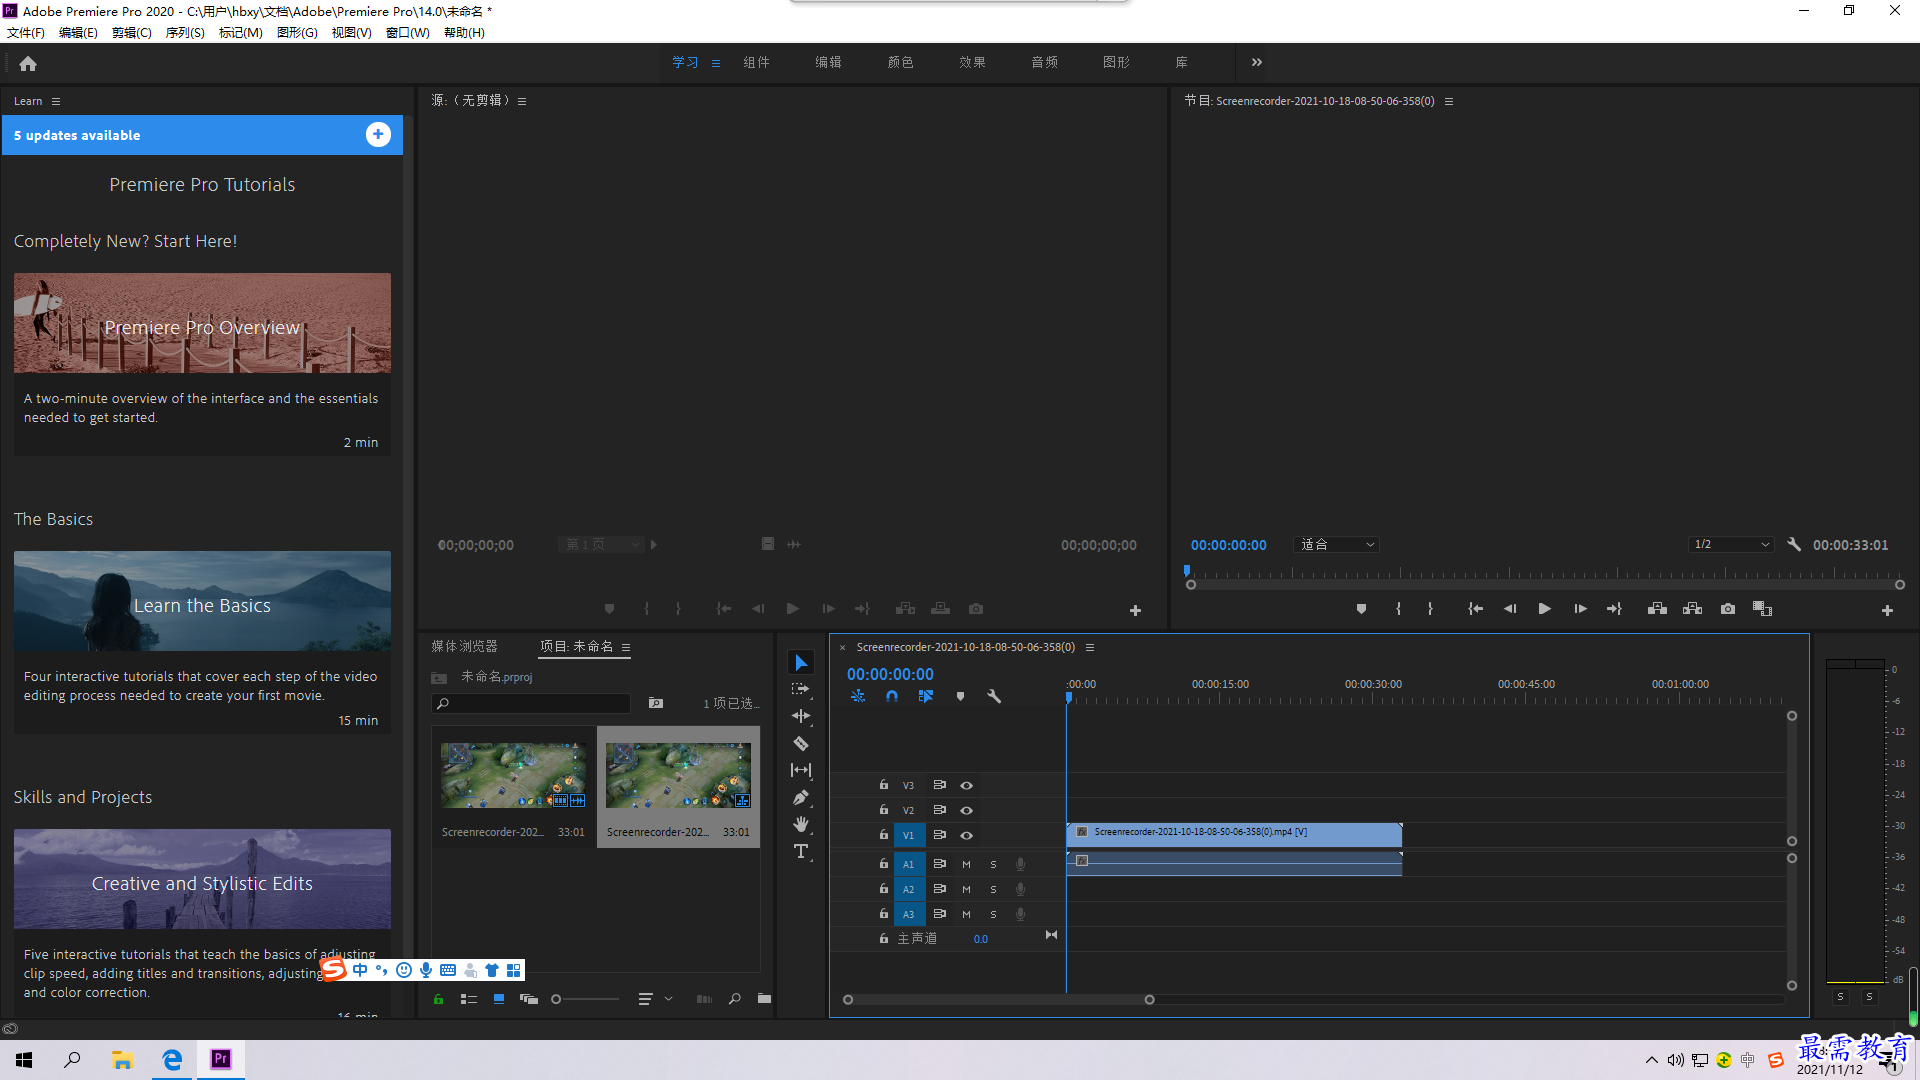Open timeline display settings wrench
The image size is (1920, 1080).
[x=994, y=696]
